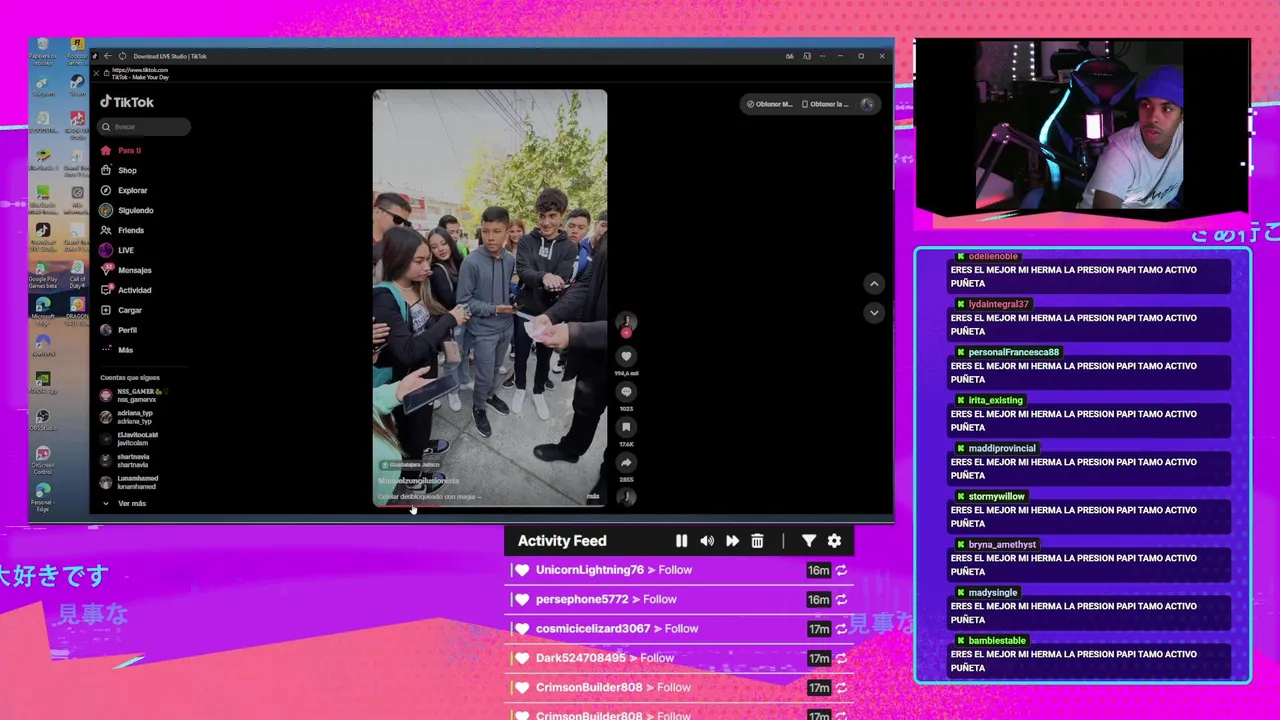1280x720 pixels.
Task: Open Steam desktop shortcut
Action: tap(77, 85)
